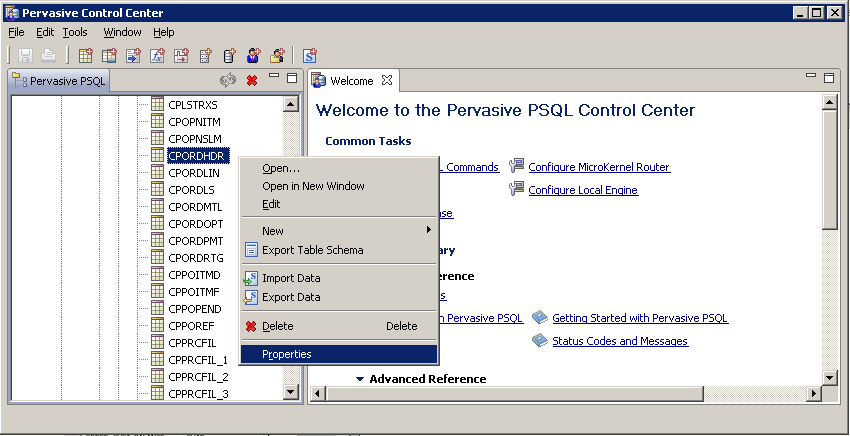Click the Export Table Schema menu icon
Screen dimensions: 850x436
click(251, 249)
